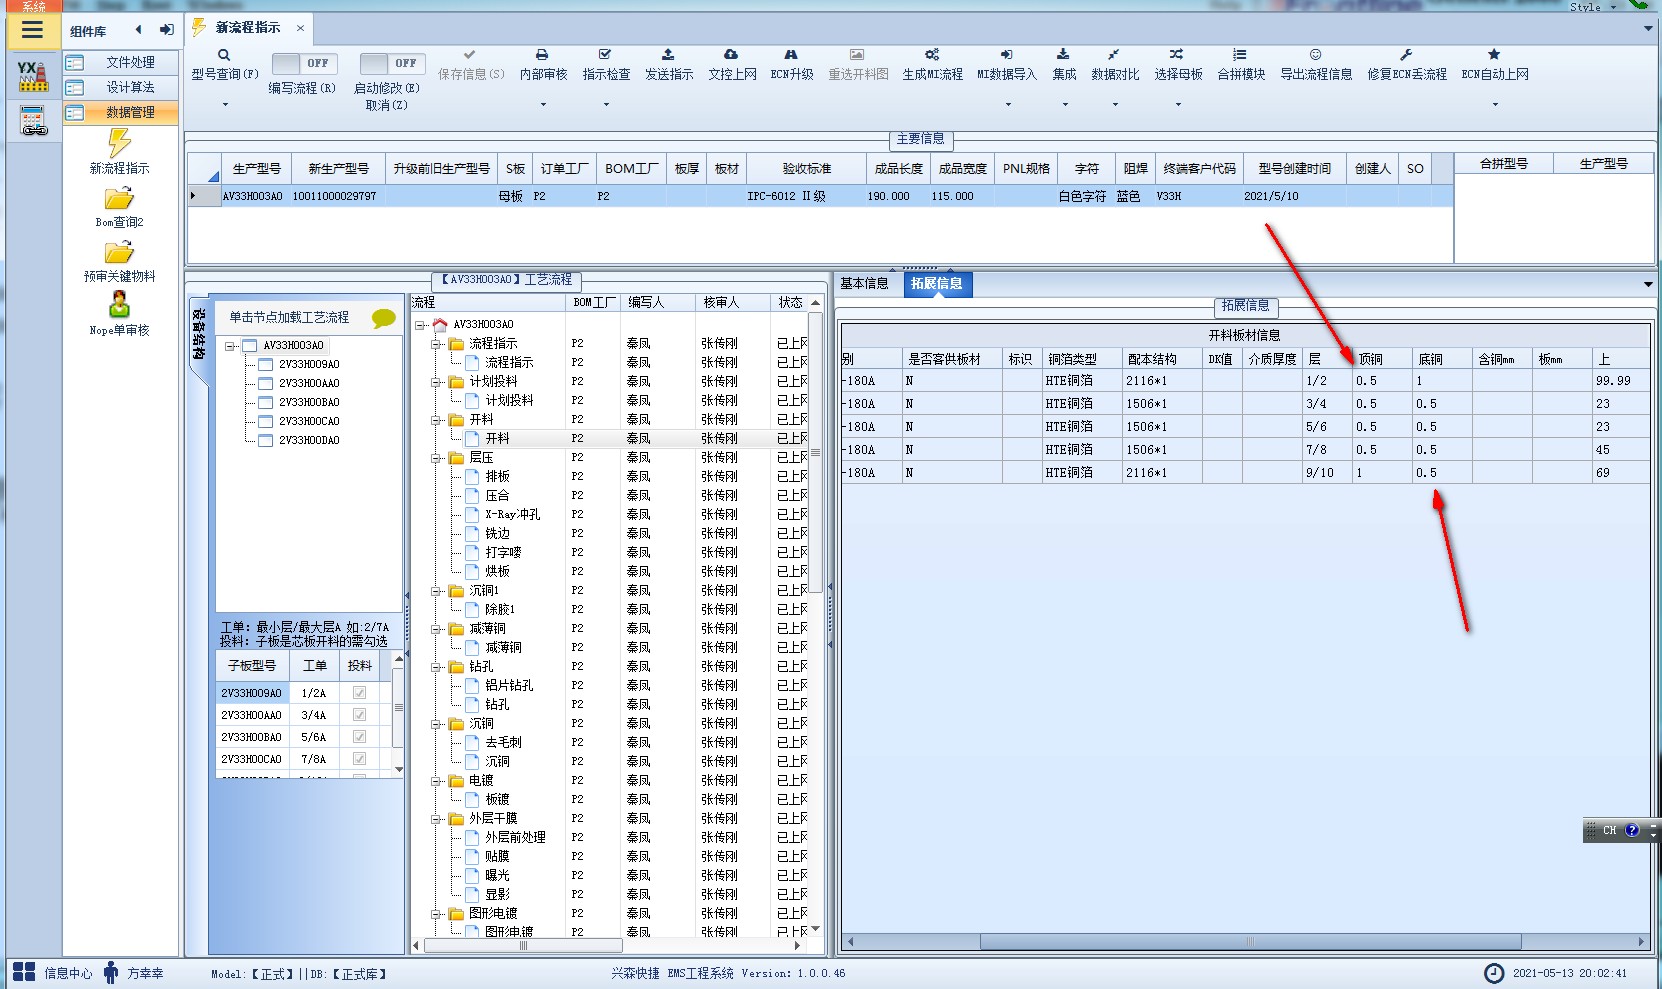The width and height of the screenshot is (1662, 989).
Task: Click the 内部审核 printer icon
Action: point(542,55)
